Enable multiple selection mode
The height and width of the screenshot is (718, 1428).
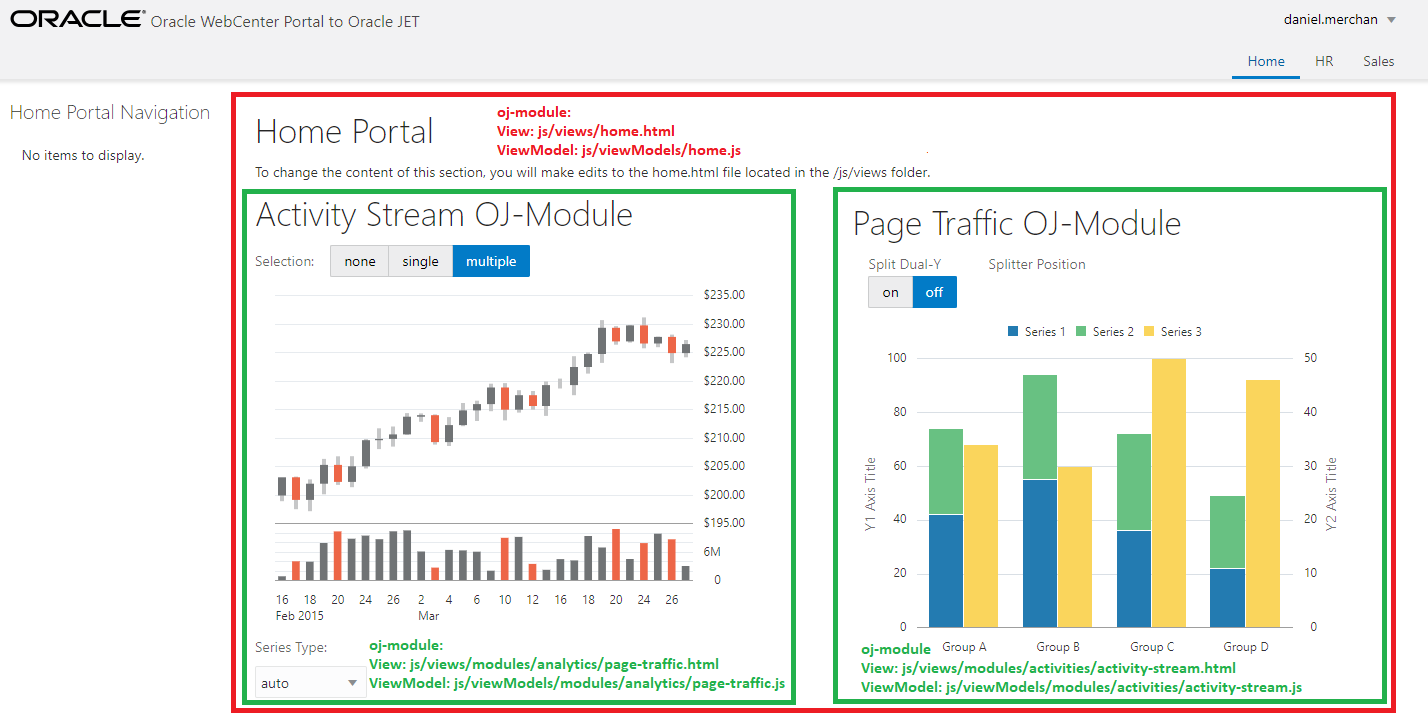(x=490, y=260)
